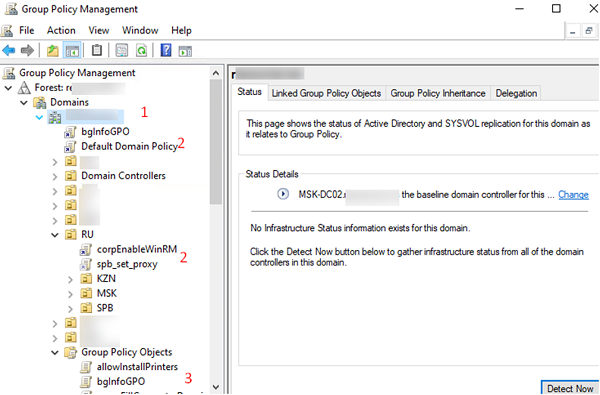Click the SPB OU folder icon
This screenshot has width=600, height=395.
pyautogui.click(x=86, y=308)
